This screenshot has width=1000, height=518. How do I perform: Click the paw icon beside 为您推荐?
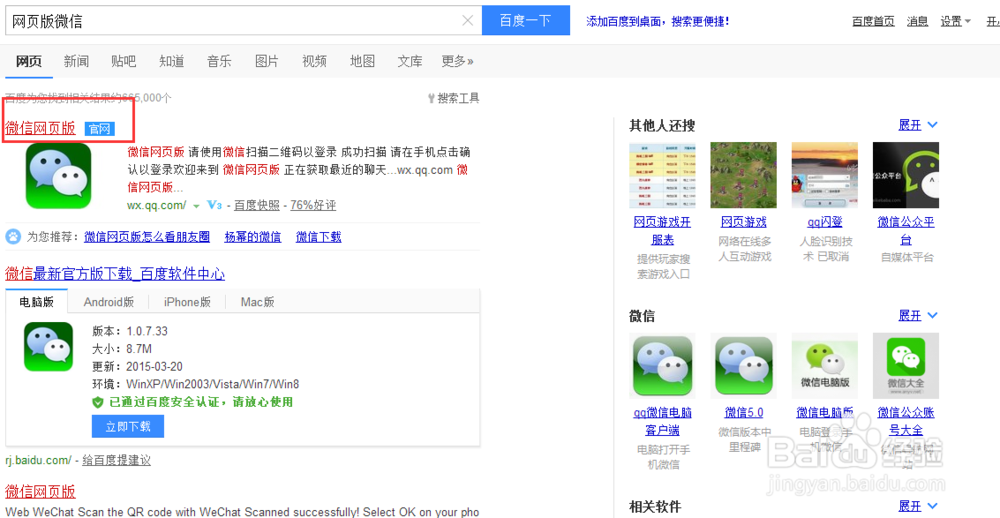pyautogui.click(x=13, y=237)
